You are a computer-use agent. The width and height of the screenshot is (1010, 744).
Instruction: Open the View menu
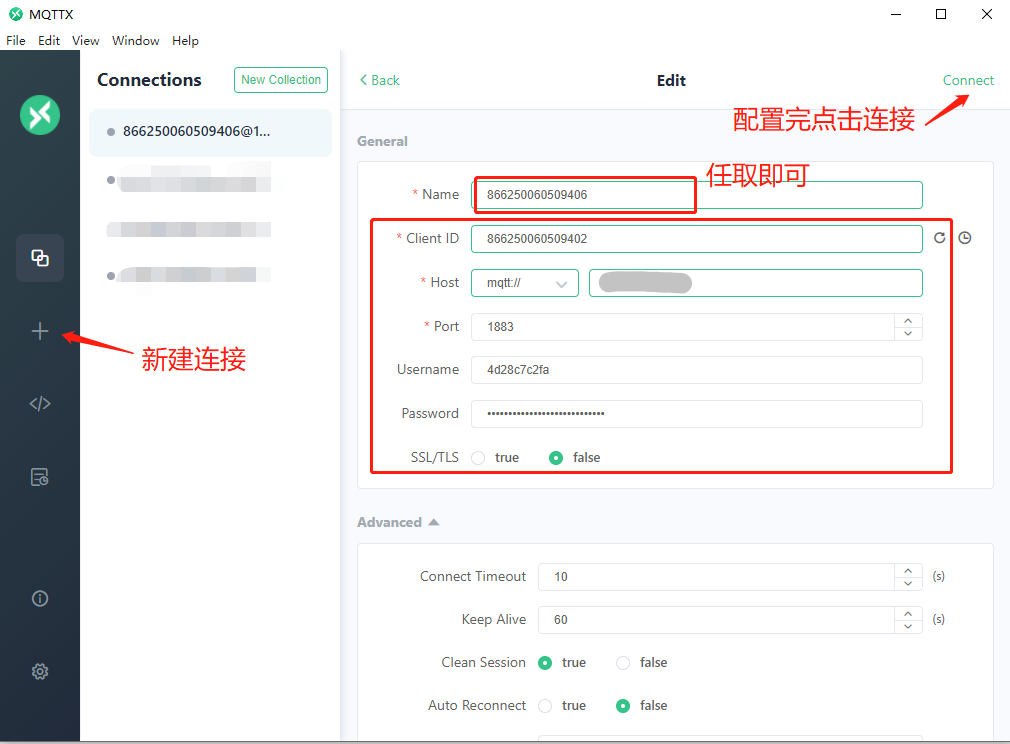tap(86, 41)
